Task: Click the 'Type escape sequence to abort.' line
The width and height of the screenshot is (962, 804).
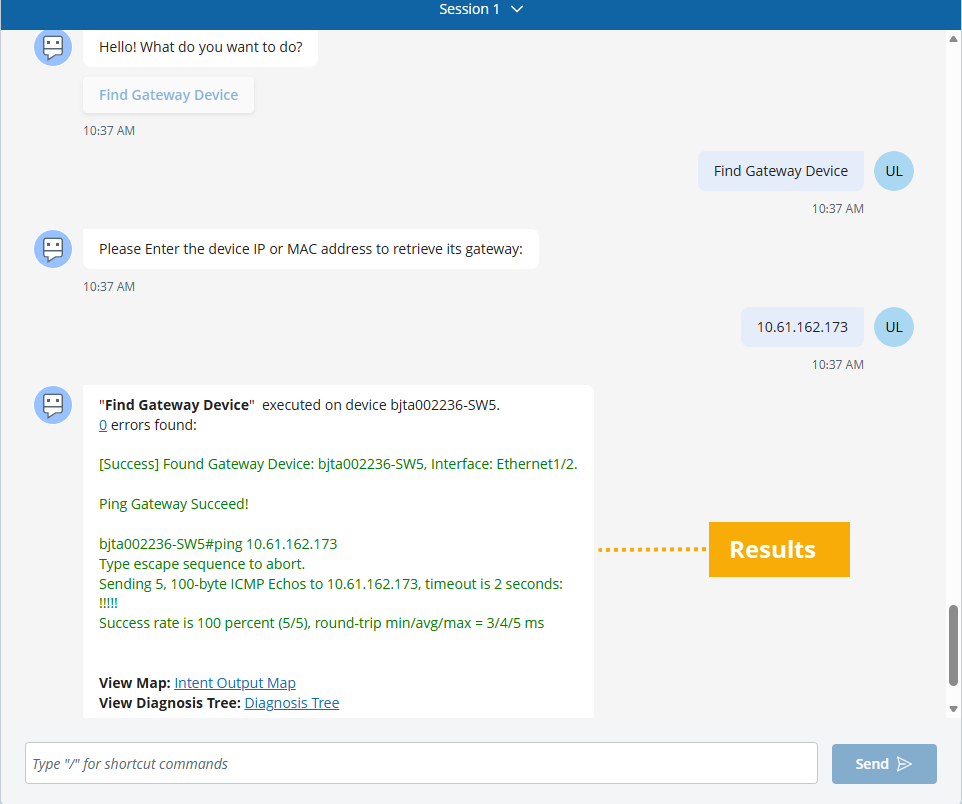Action: point(202,564)
